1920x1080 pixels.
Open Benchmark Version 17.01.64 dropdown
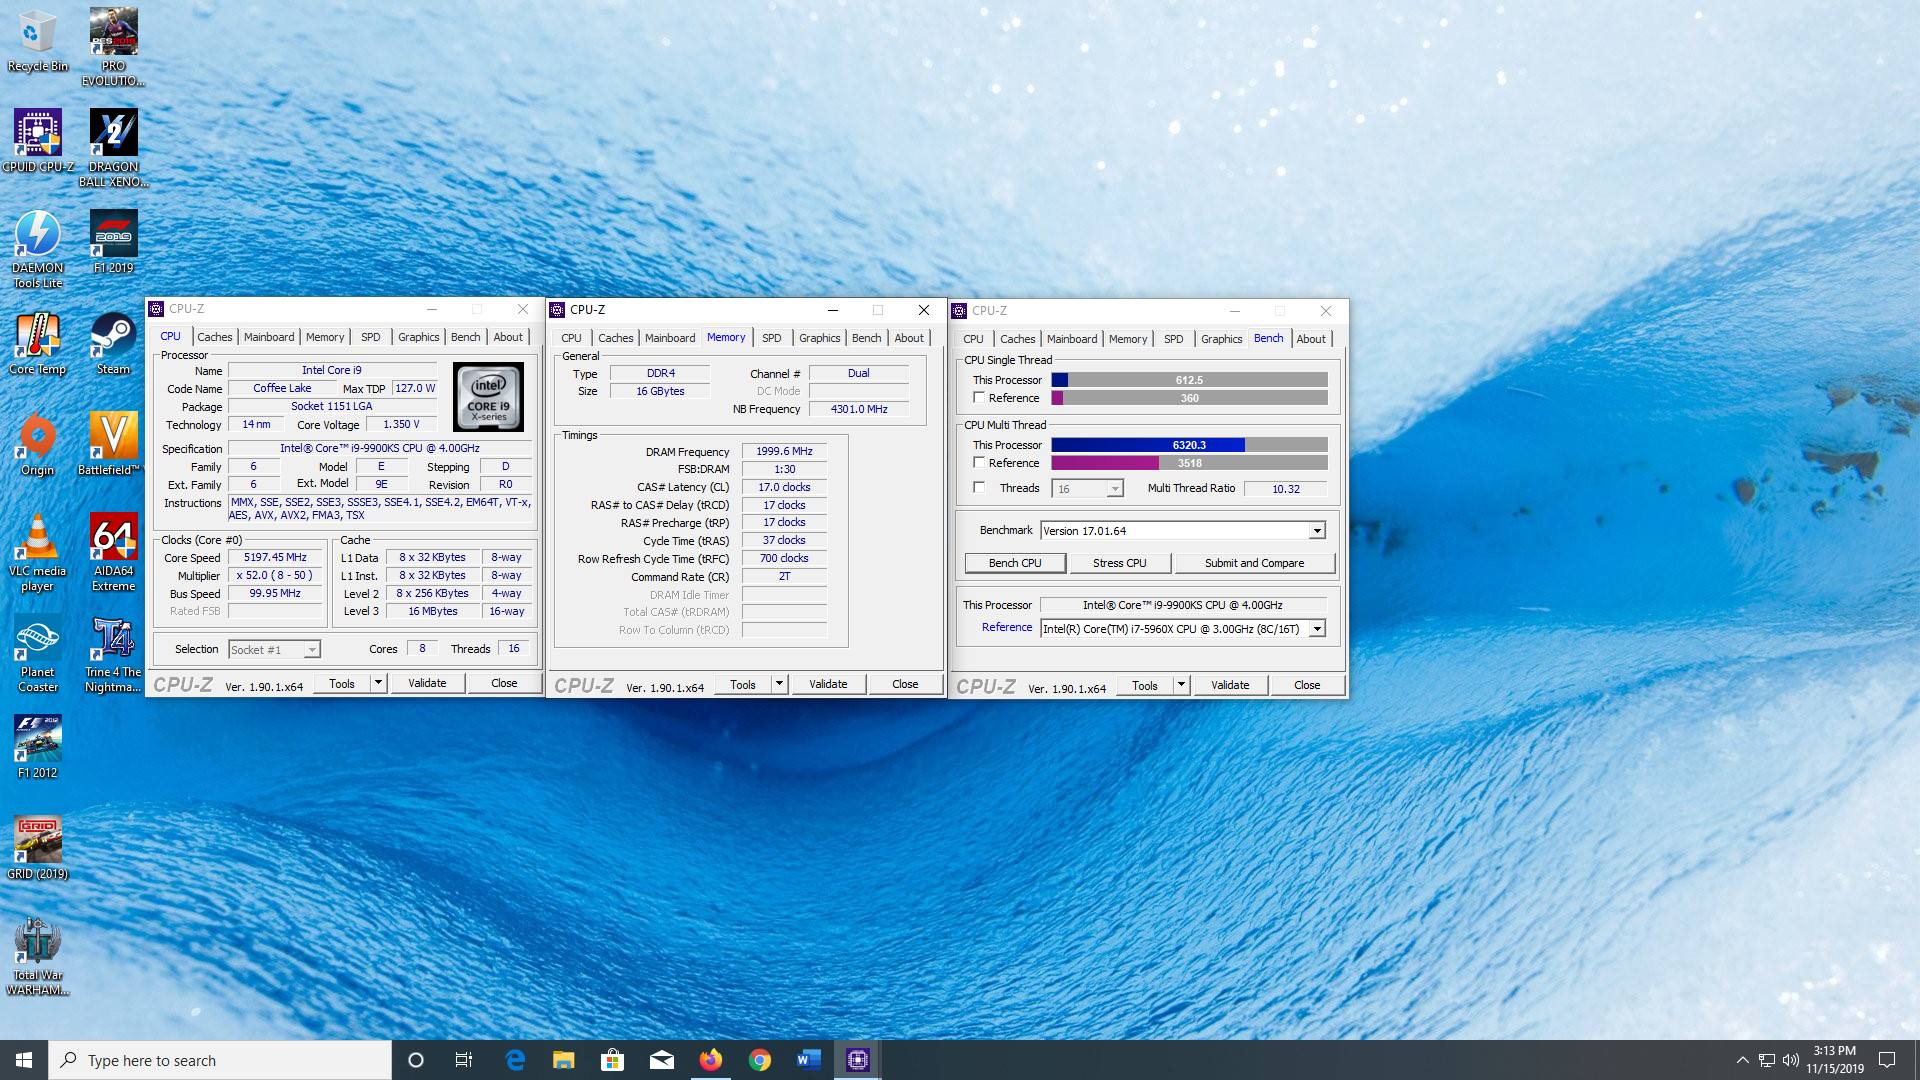coord(1183,531)
